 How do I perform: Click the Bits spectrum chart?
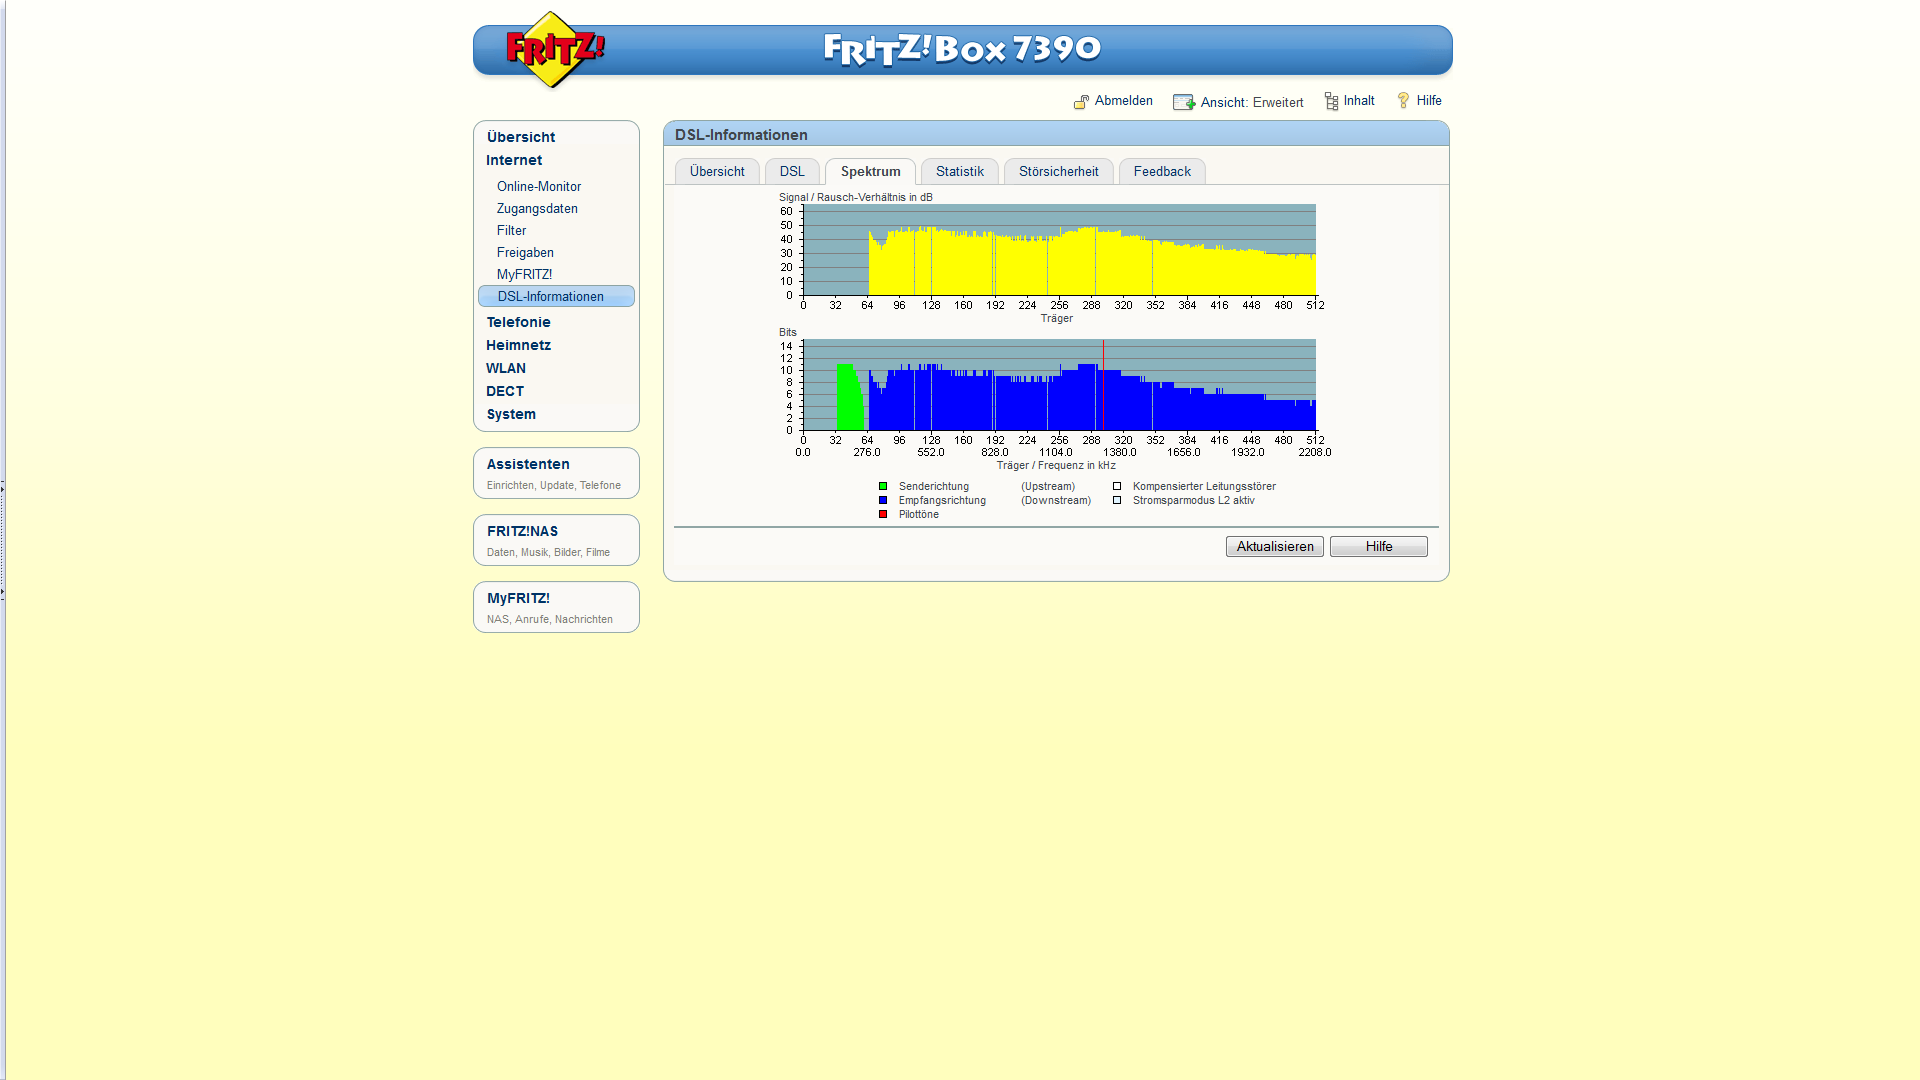(x=1059, y=385)
